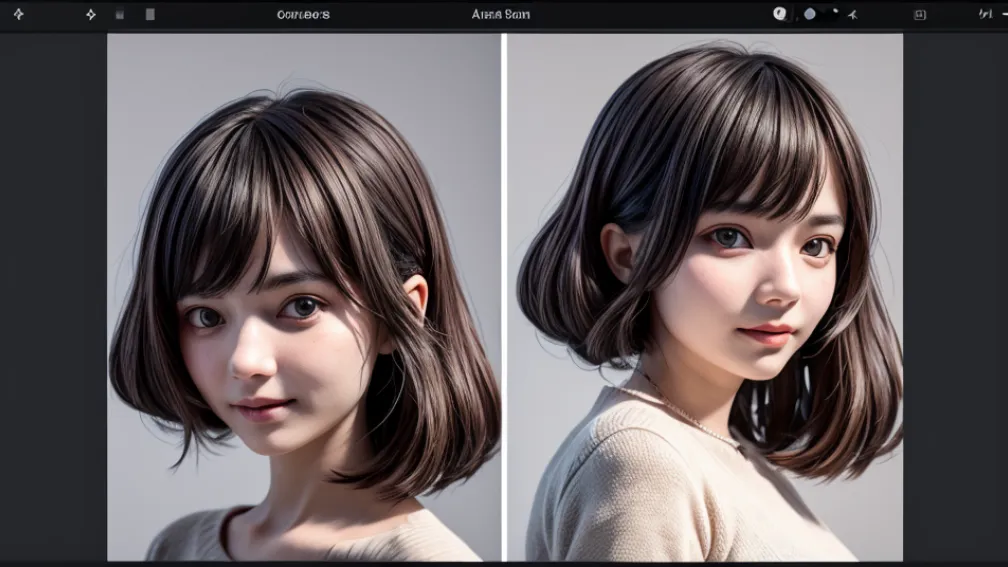Click the 1/1 indicator at top right

985,14
